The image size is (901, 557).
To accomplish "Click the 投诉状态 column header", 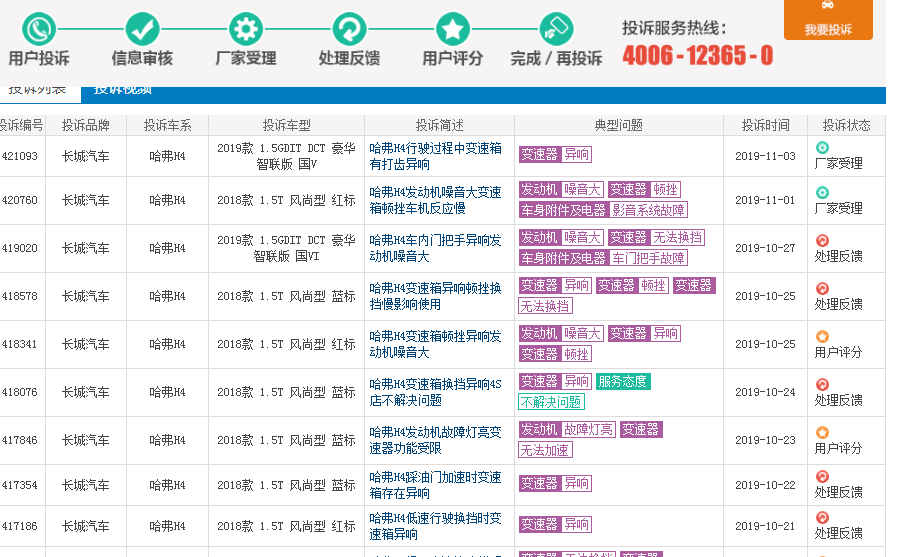I will click(846, 125).
